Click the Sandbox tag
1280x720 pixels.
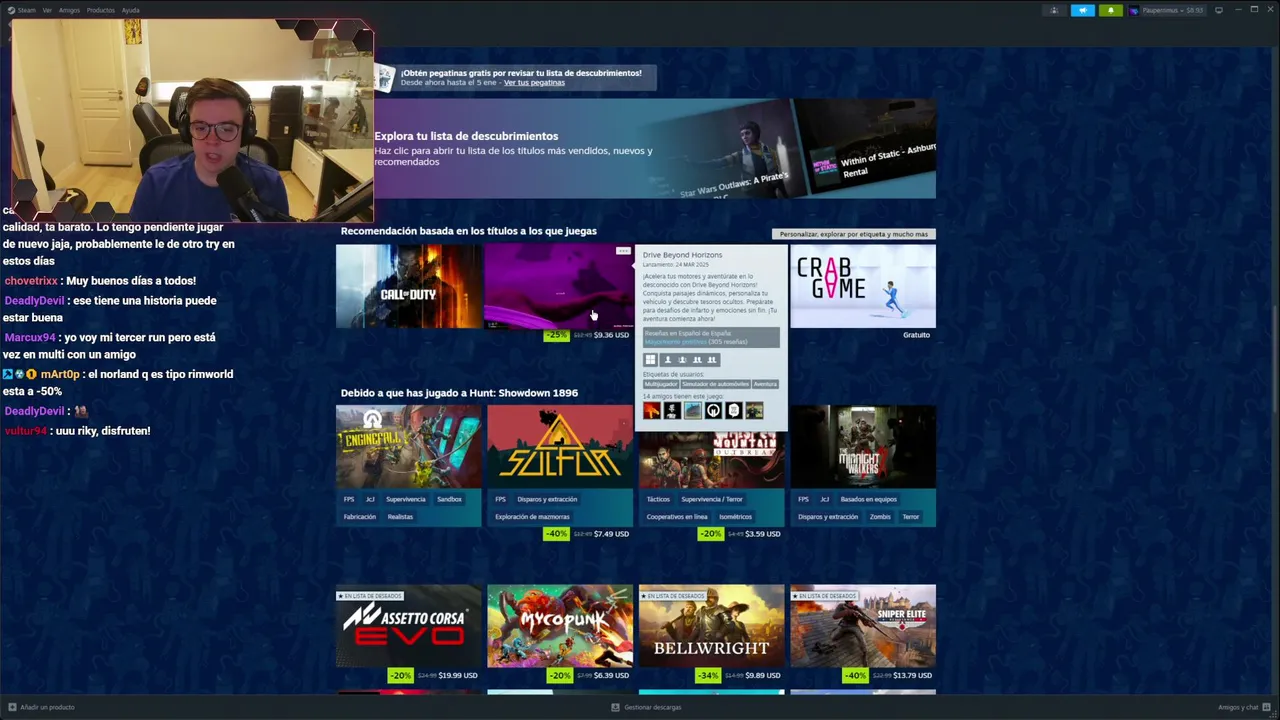click(449, 499)
